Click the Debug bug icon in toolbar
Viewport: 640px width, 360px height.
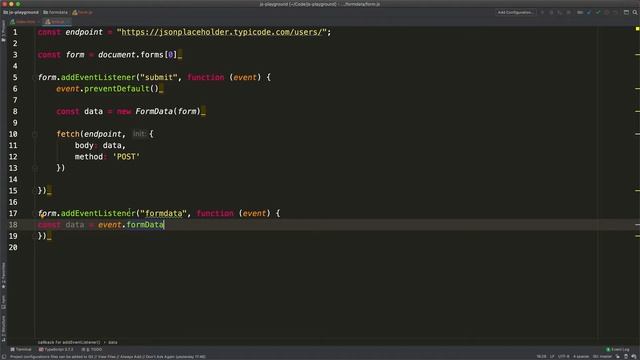[551, 12]
